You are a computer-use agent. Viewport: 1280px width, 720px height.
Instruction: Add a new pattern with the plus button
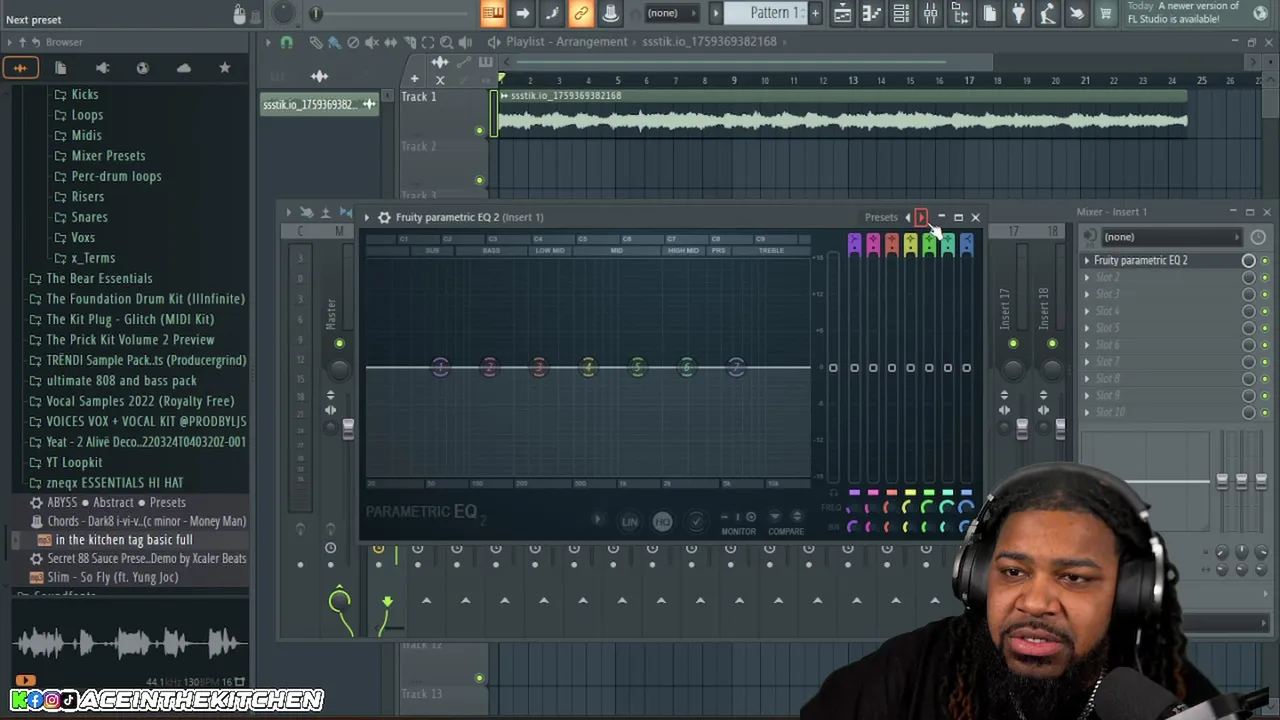pyautogui.click(x=815, y=13)
